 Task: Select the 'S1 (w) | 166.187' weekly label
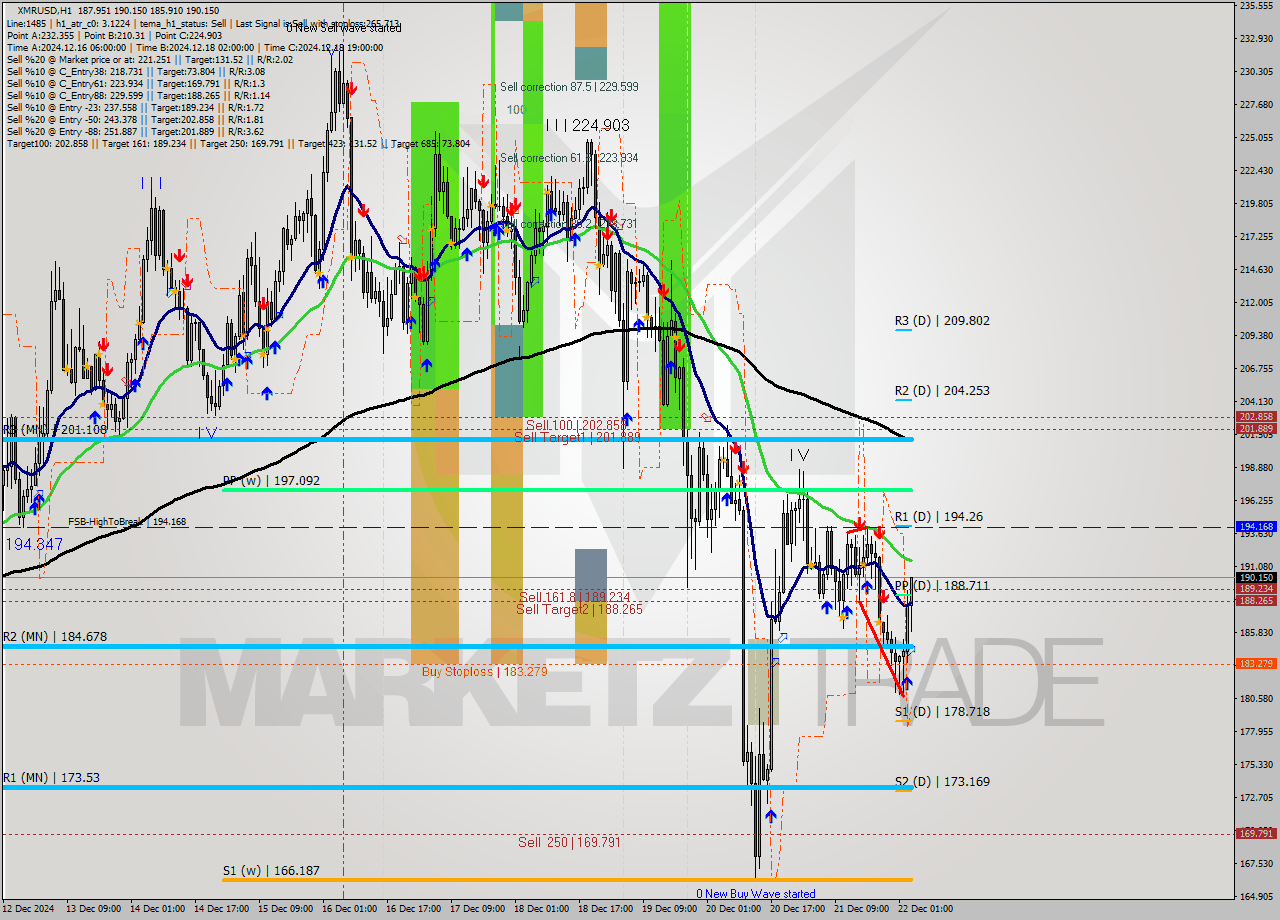coord(271,871)
